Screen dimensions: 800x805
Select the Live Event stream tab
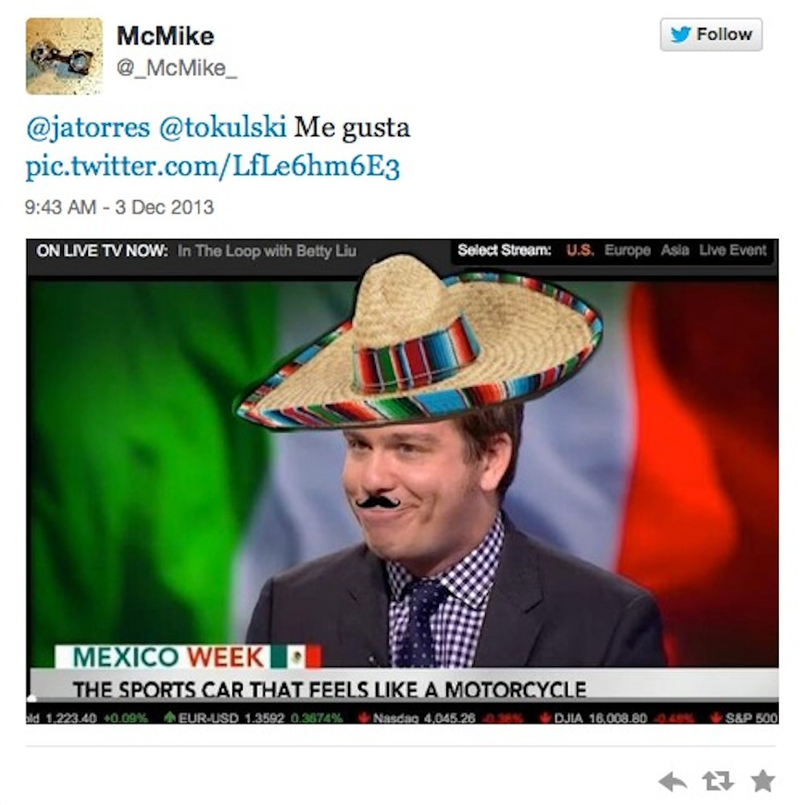point(732,250)
